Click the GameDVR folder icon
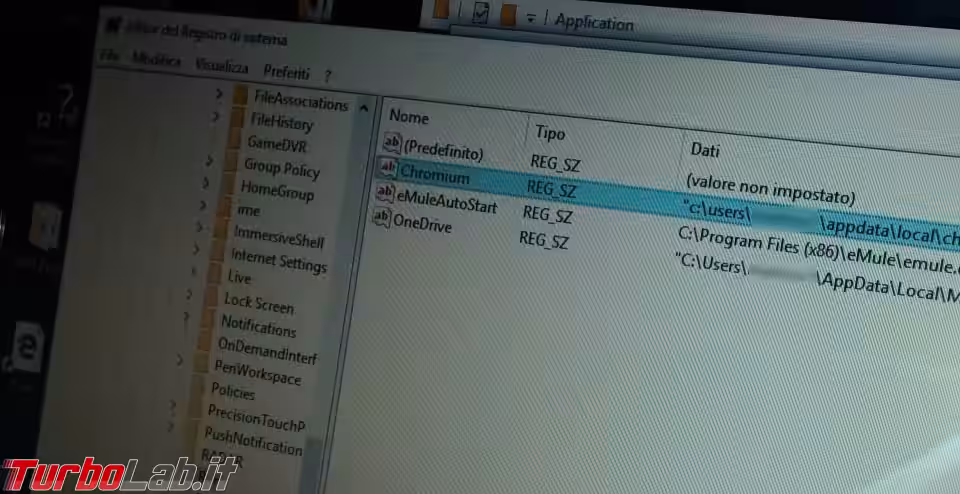The height and width of the screenshot is (494, 960). click(x=234, y=140)
